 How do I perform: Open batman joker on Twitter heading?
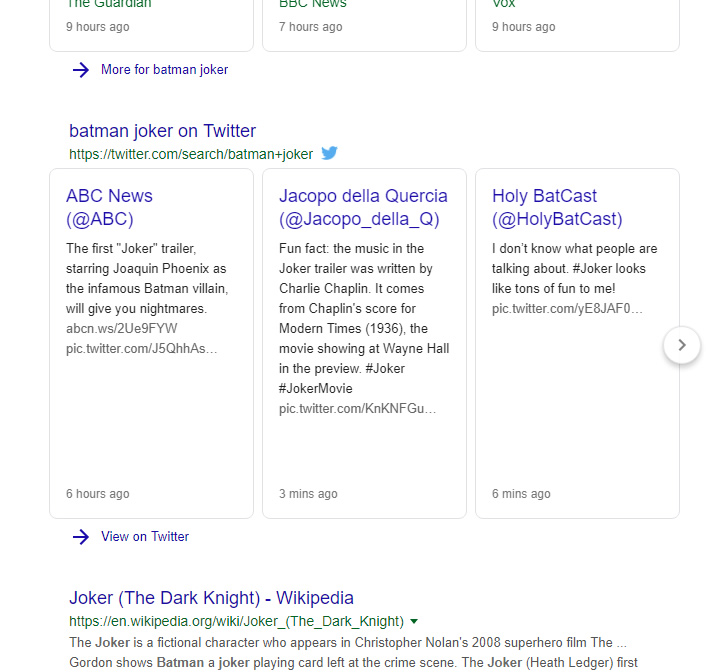pos(162,131)
